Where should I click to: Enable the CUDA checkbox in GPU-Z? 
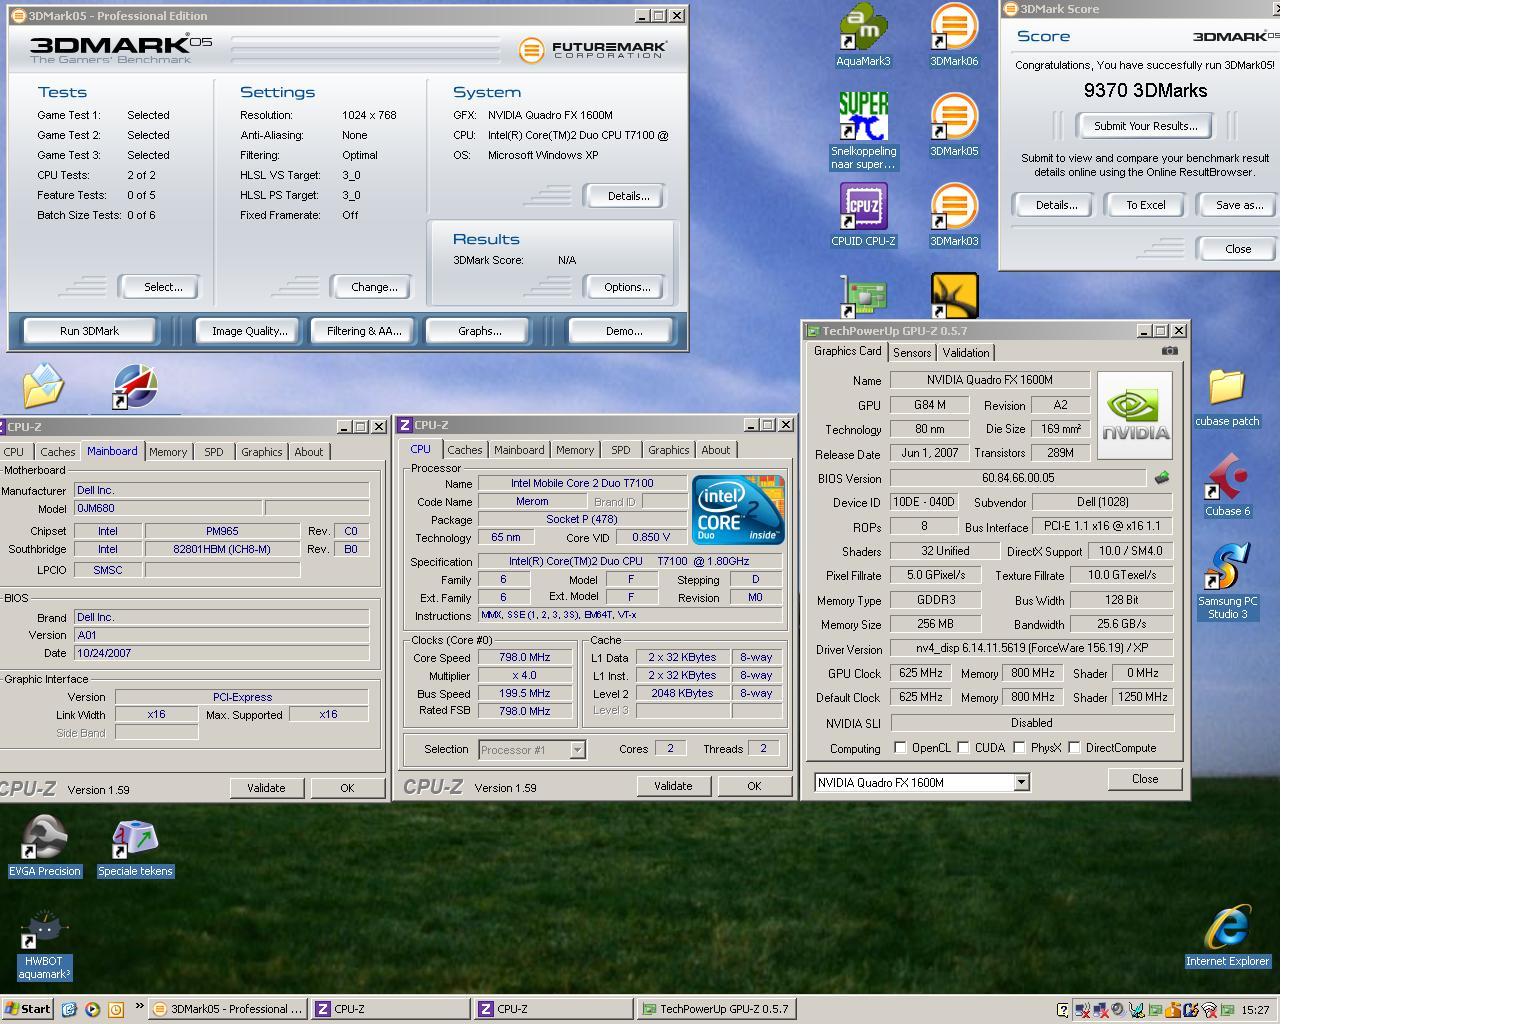click(x=963, y=748)
